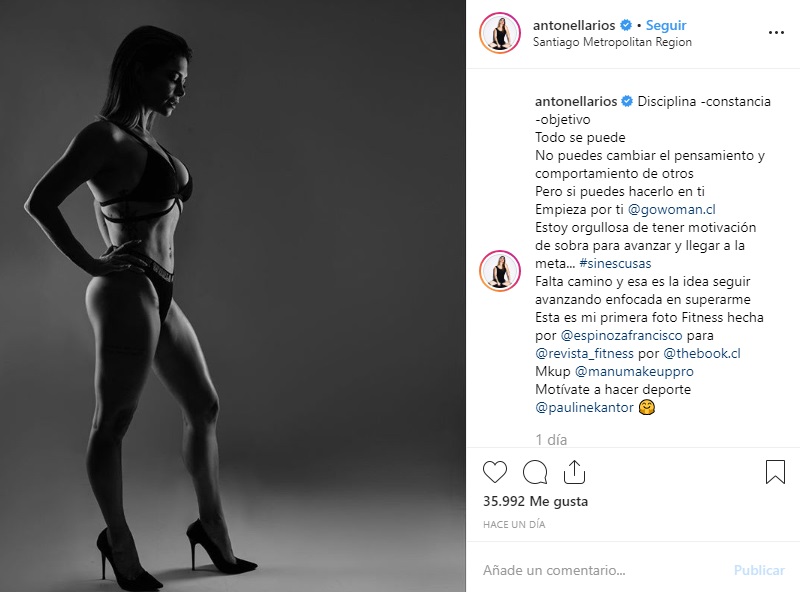Screen dimensions: 800x592
Task: Follow the account with the Seguir button
Action: point(666,25)
